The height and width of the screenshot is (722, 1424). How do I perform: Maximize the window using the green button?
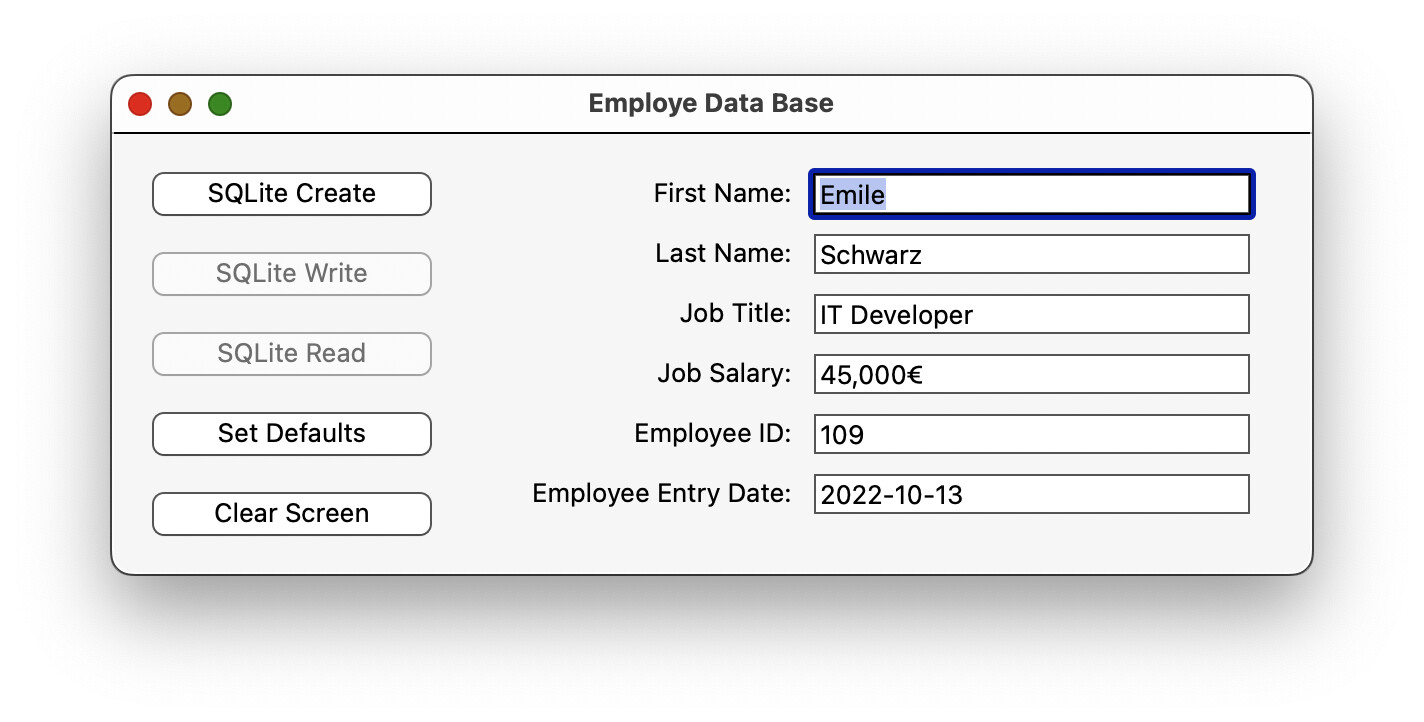pyautogui.click(x=220, y=104)
